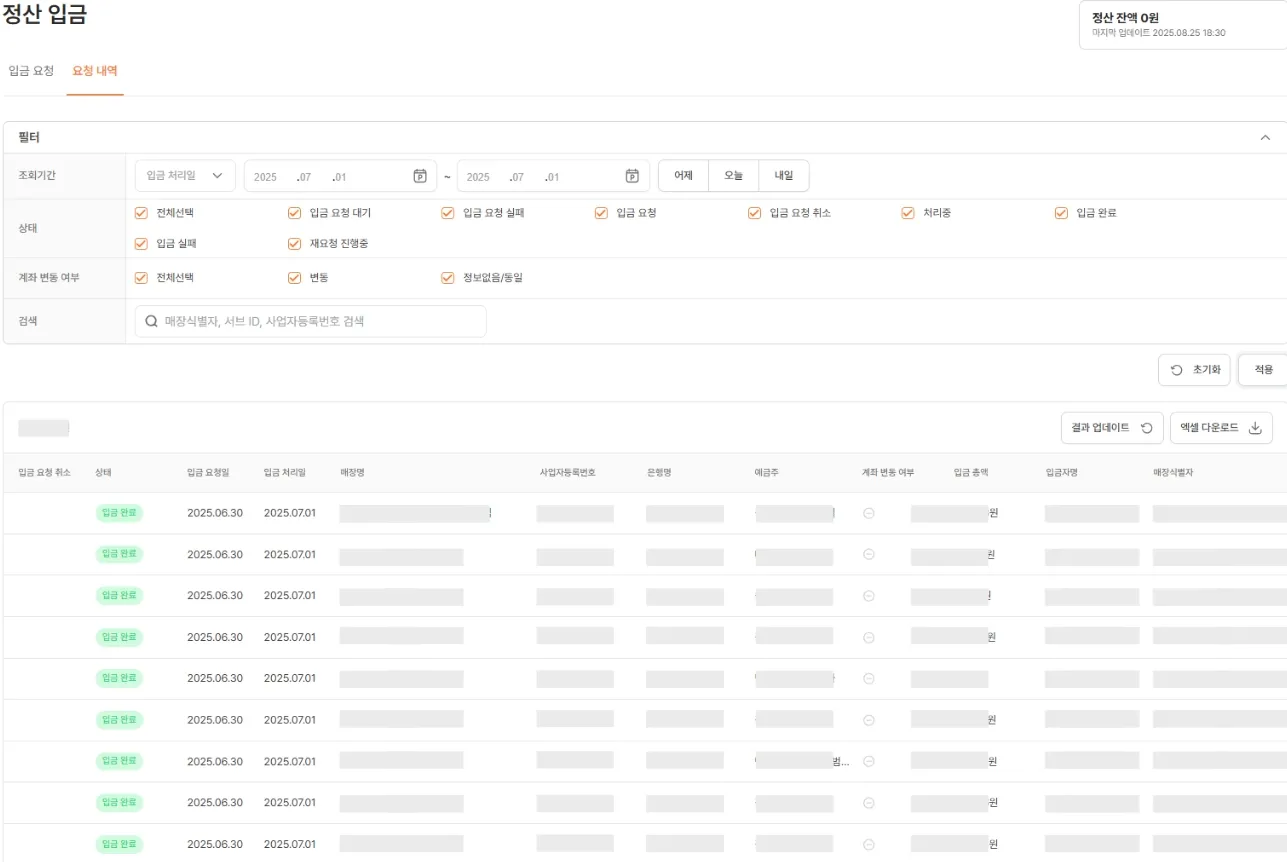Open the start date calendar picker icon
This screenshot has height=862, width=1287.
(x=420, y=176)
